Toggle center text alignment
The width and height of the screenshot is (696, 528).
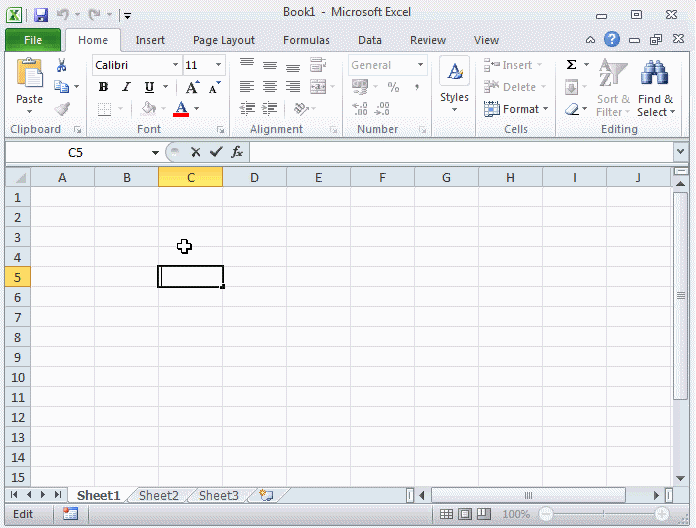pos(269,87)
